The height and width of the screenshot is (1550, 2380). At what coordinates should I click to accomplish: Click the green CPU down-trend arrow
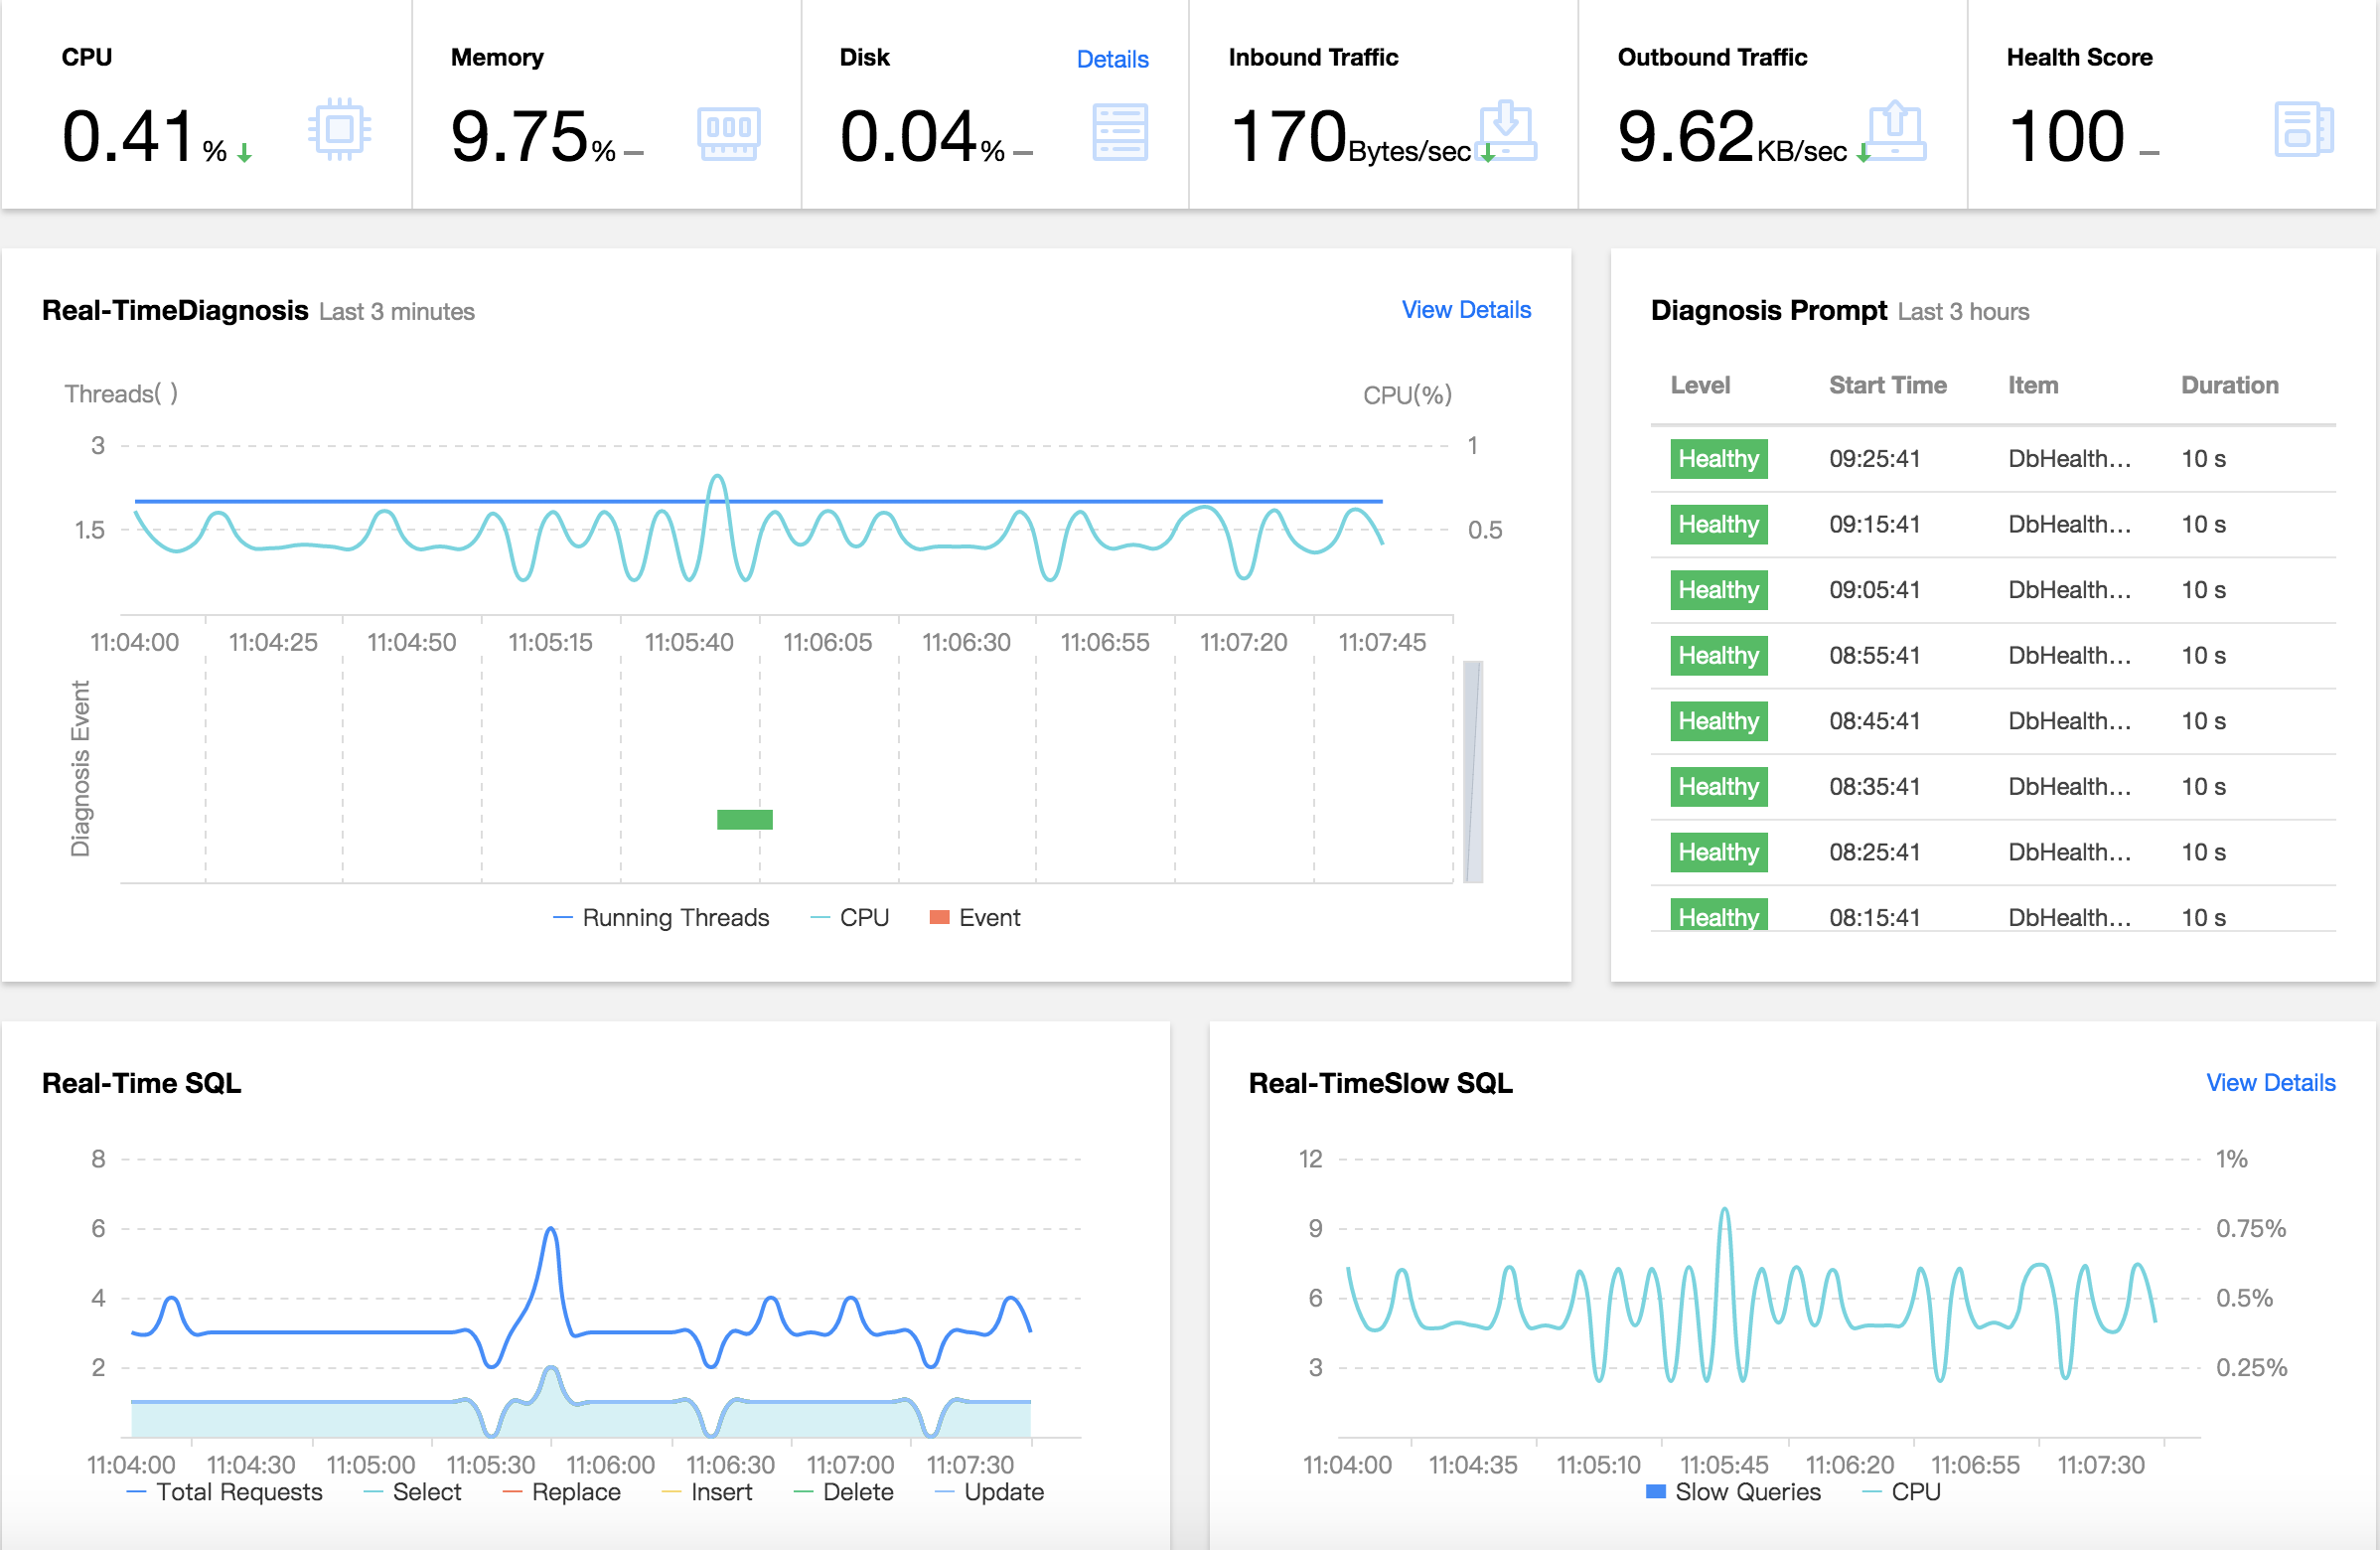244,153
